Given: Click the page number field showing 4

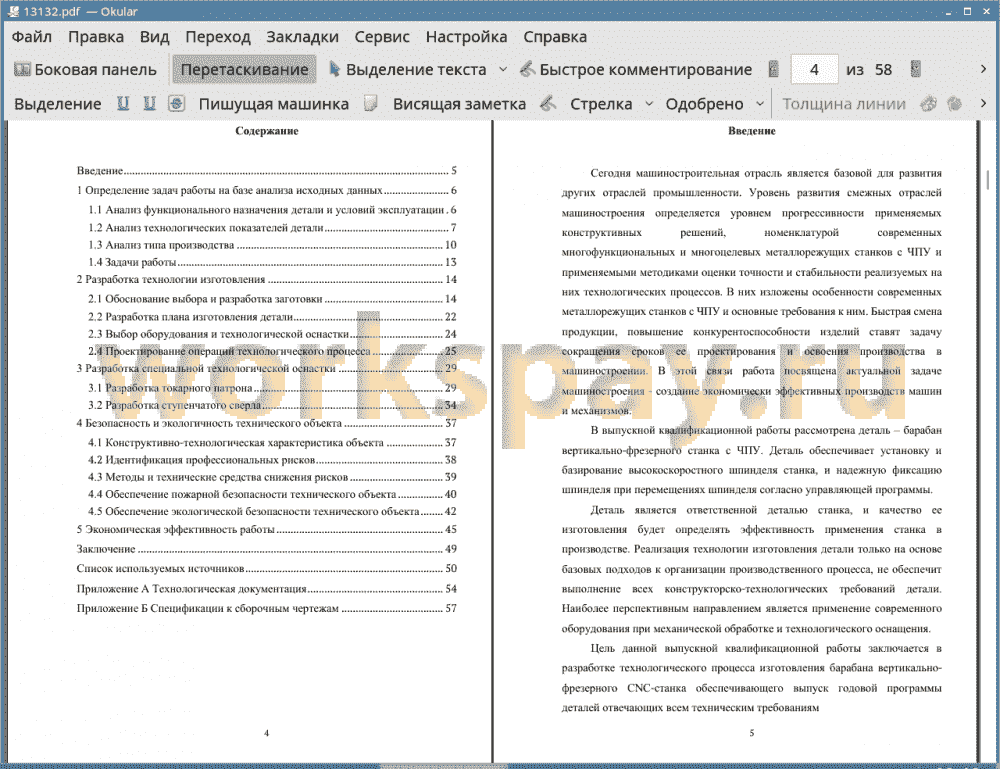Looking at the screenshot, I should point(814,70).
